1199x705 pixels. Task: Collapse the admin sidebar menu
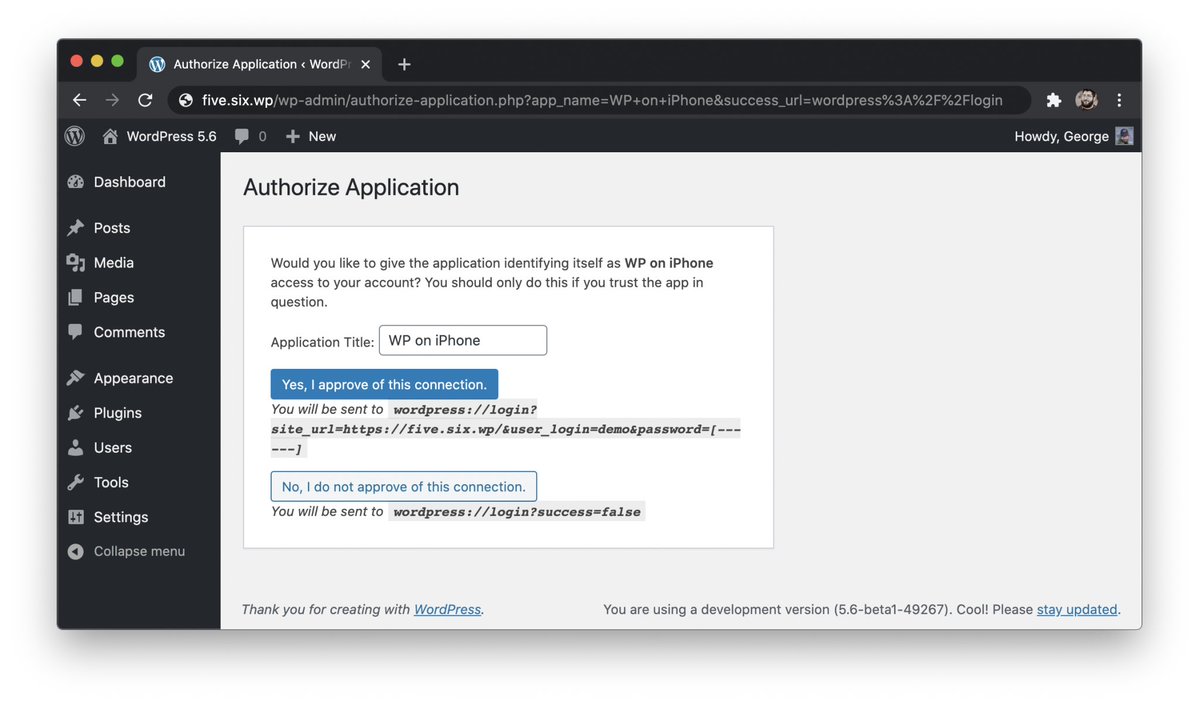tap(126, 551)
